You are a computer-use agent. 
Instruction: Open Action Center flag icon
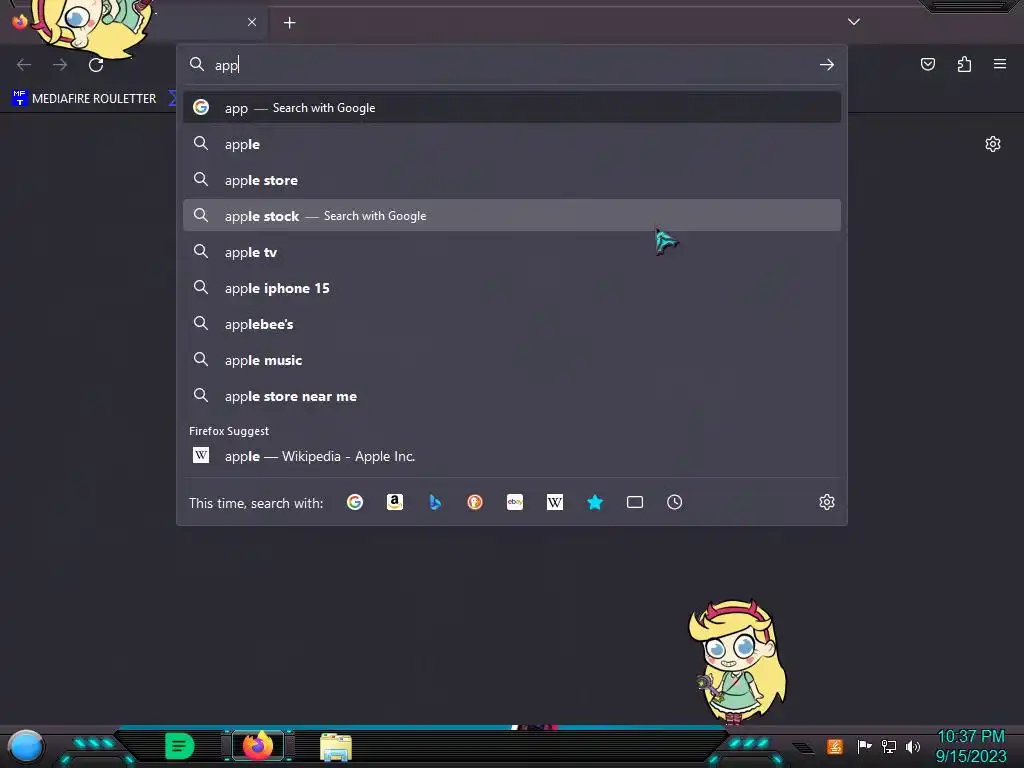tap(864, 746)
